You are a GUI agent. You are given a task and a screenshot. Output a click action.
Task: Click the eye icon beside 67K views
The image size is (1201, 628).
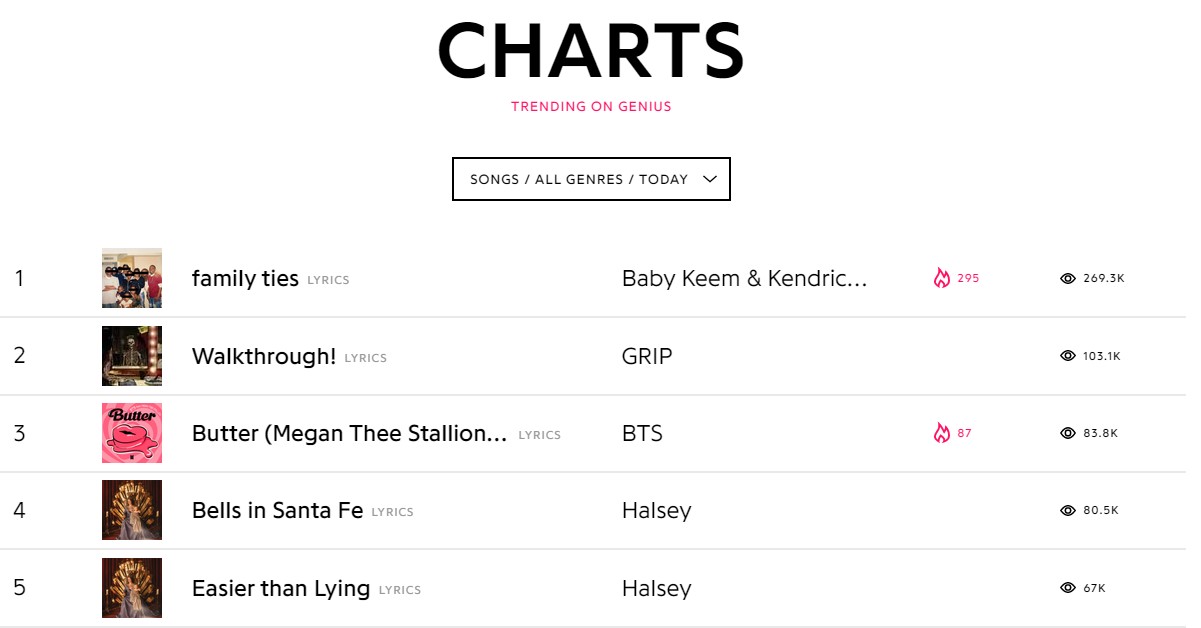click(x=1068, y=588)
